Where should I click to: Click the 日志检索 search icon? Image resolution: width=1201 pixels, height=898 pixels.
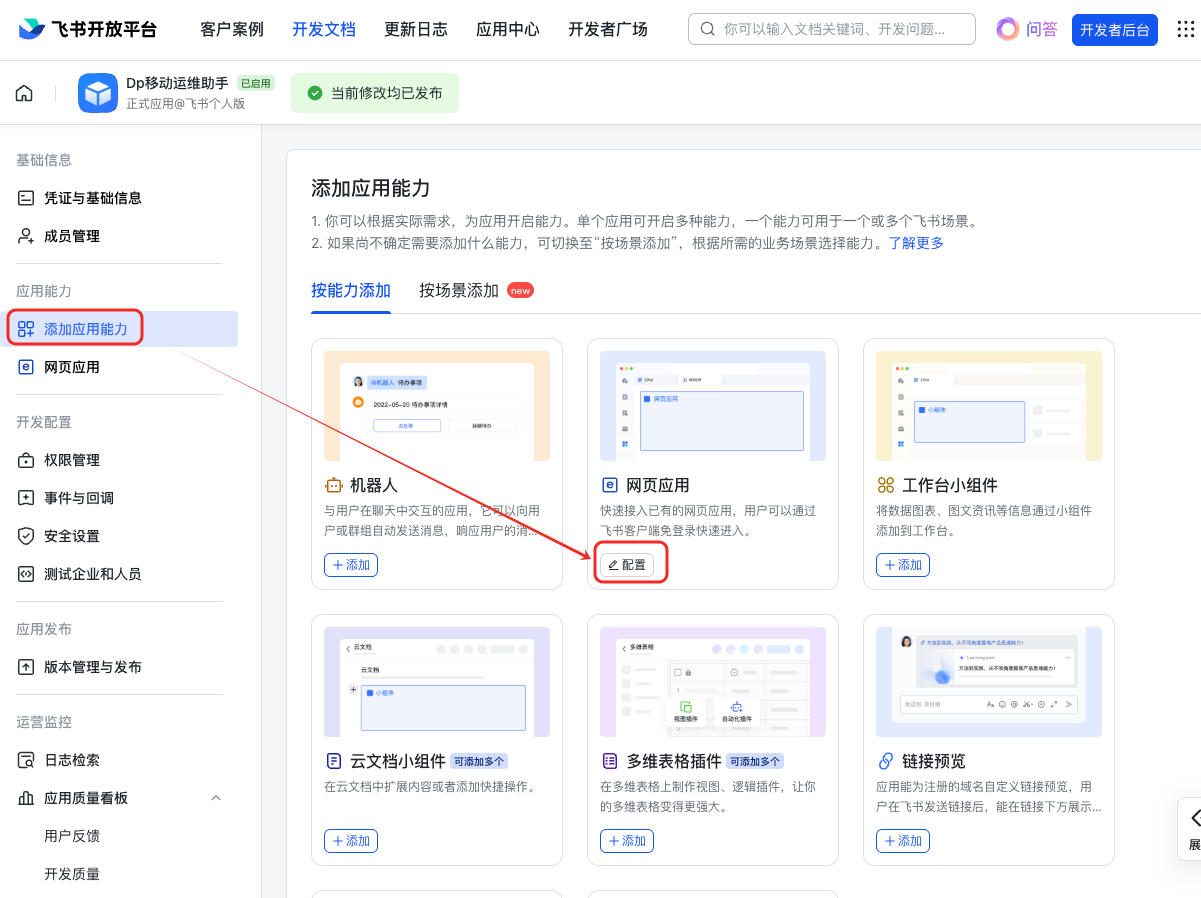point(26,760)
